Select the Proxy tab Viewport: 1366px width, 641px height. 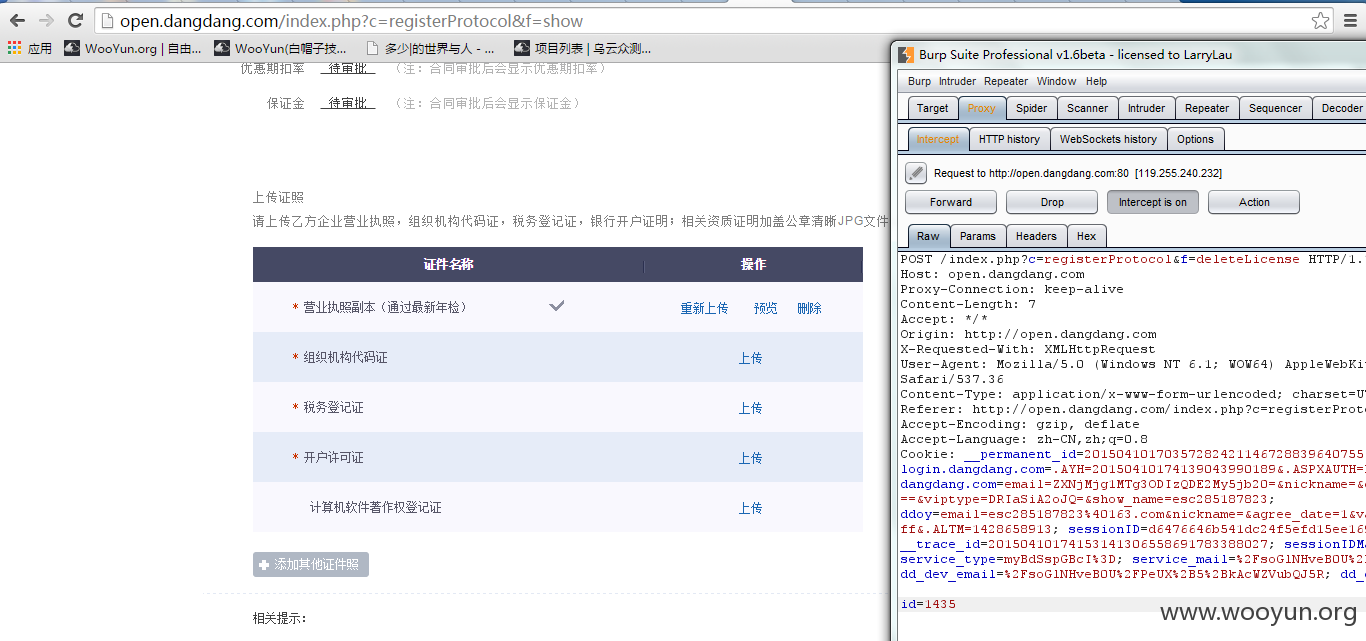(981, 108)
